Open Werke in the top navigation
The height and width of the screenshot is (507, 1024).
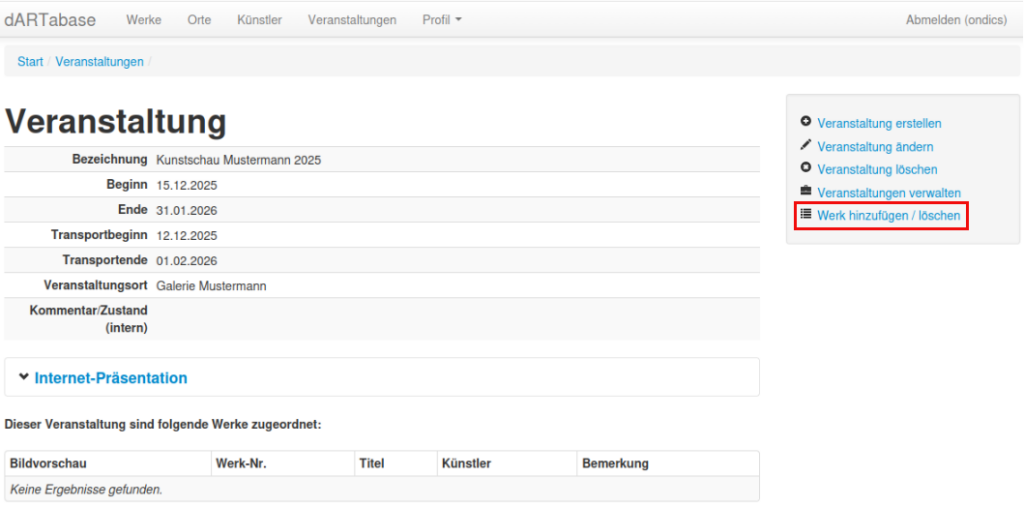click(144, 20)
